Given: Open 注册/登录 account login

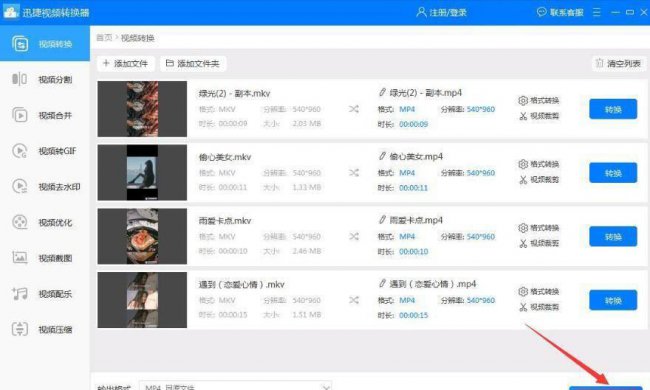Looking at the screenshot, I should coord(442,12).
